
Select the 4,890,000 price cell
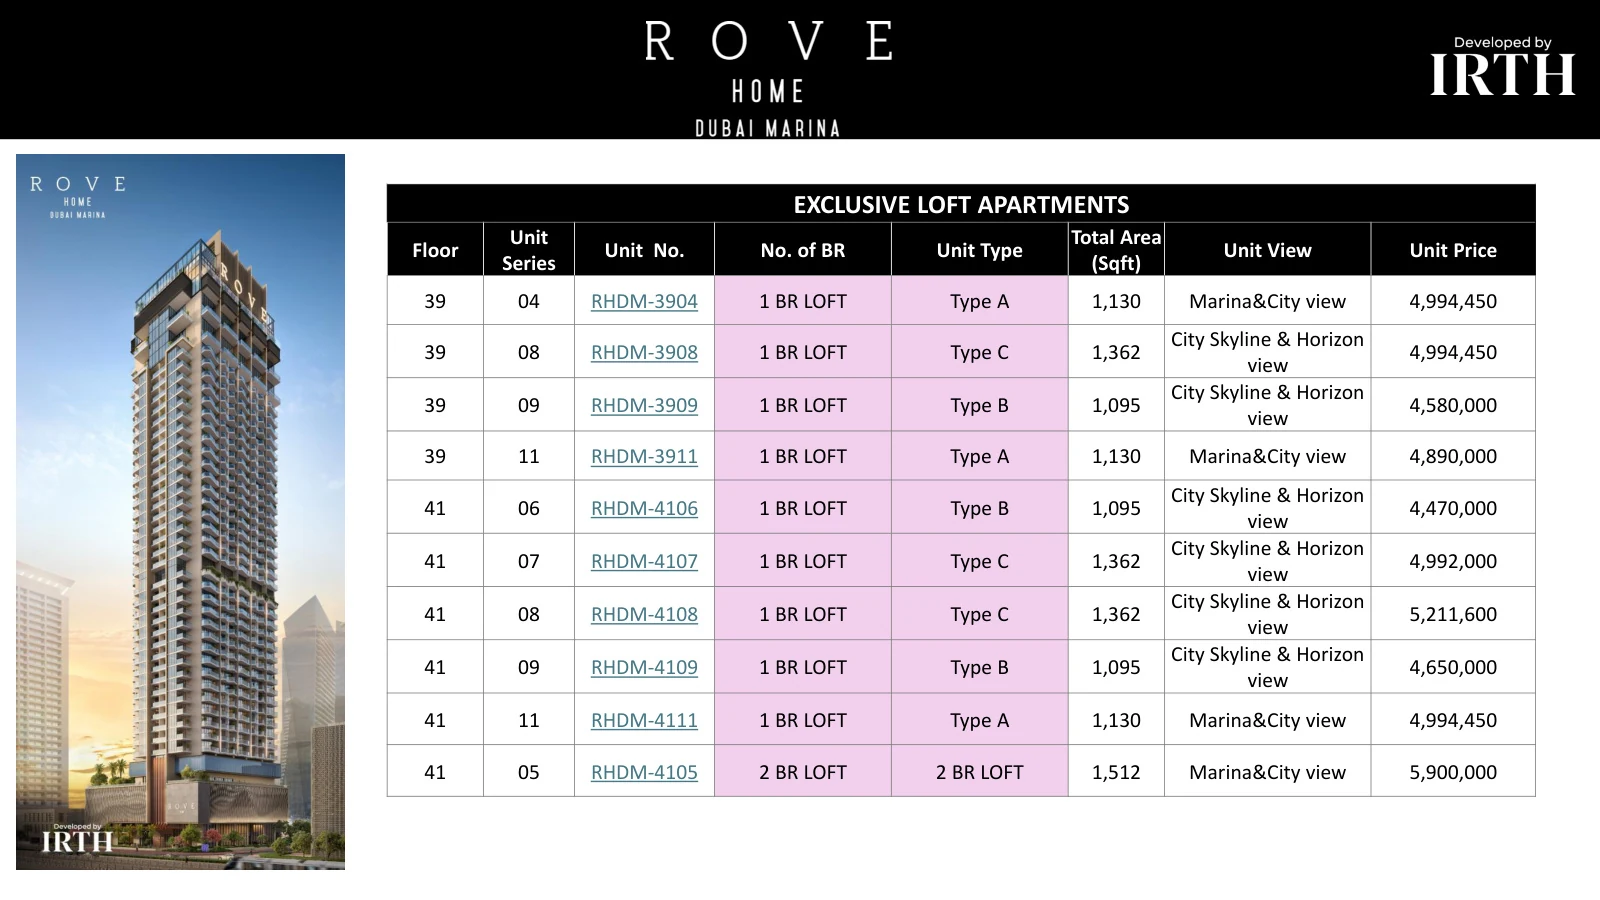[1453, 456]
